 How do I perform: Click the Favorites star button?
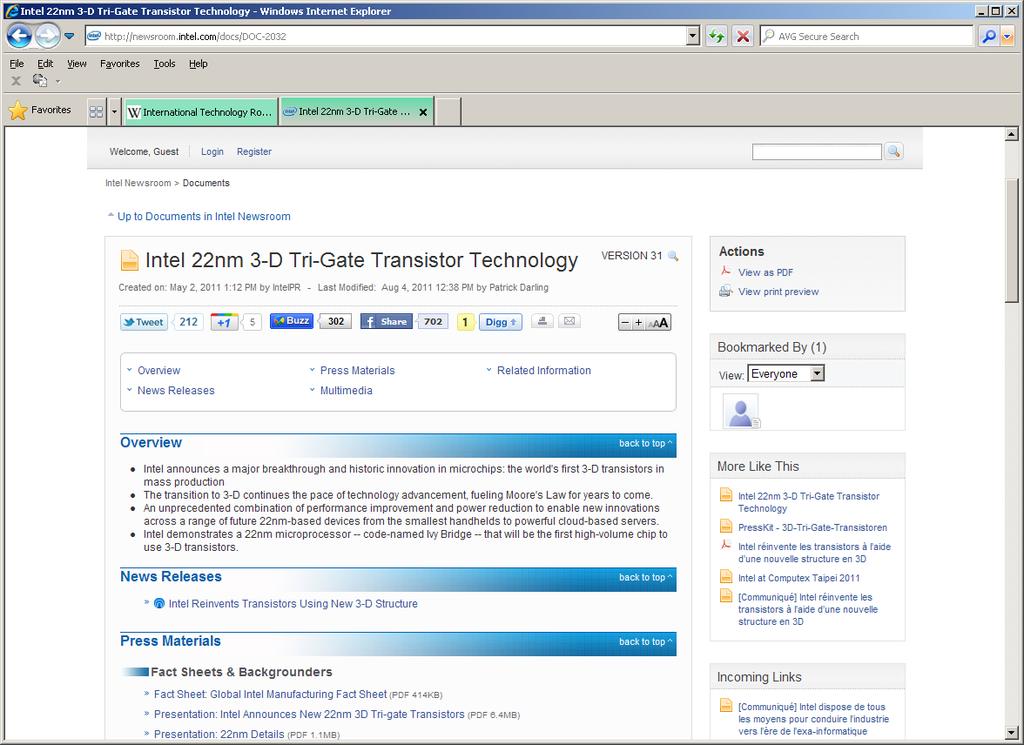click(40, 110)
